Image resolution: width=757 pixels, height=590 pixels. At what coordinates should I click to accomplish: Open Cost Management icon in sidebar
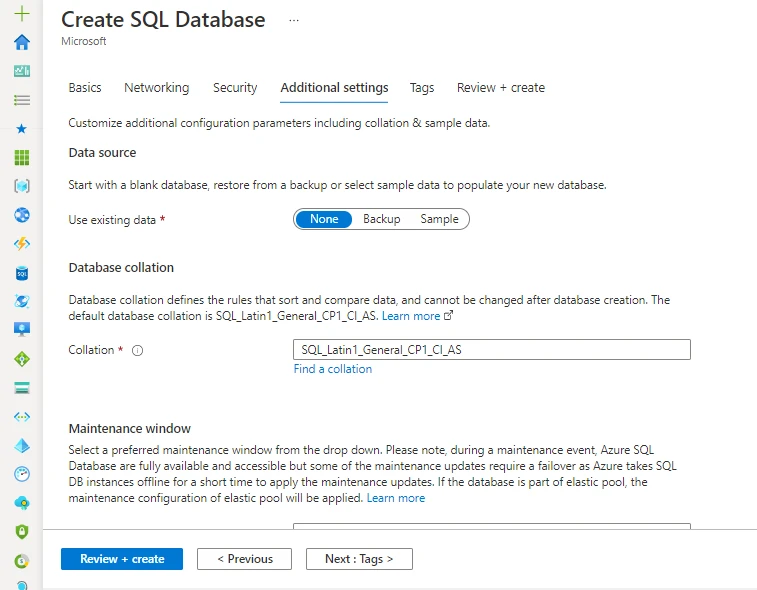click(x=22, y=561)
